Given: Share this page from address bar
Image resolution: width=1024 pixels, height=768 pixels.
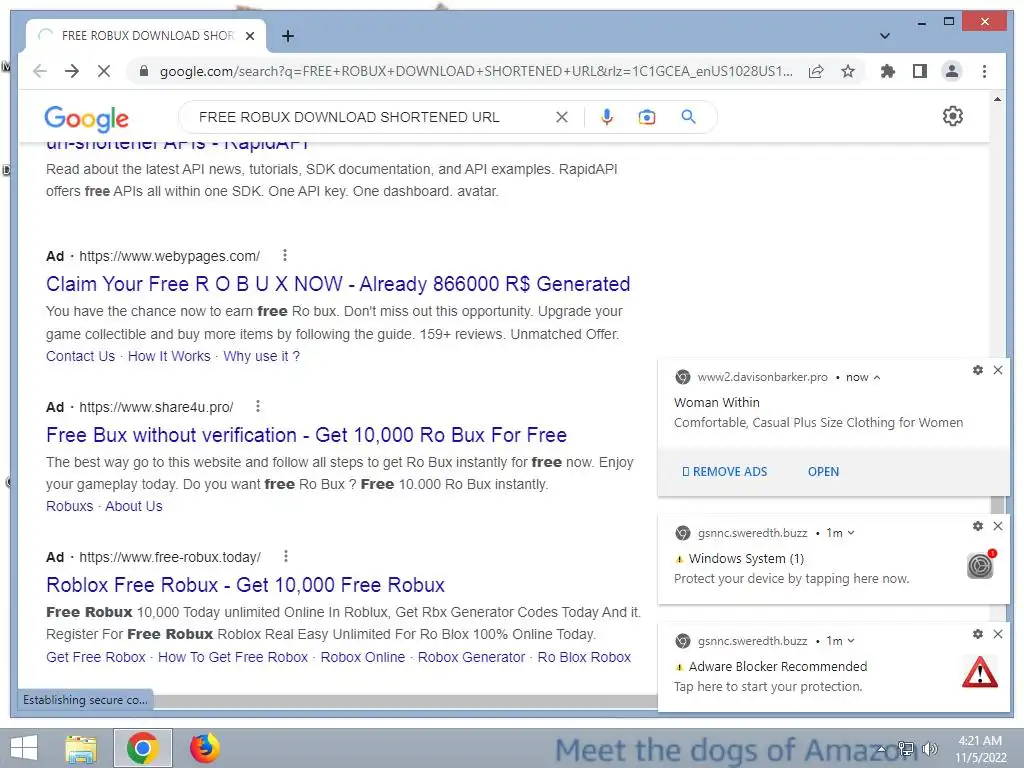Looking at the screenshot, I should [x=816, y=71].
